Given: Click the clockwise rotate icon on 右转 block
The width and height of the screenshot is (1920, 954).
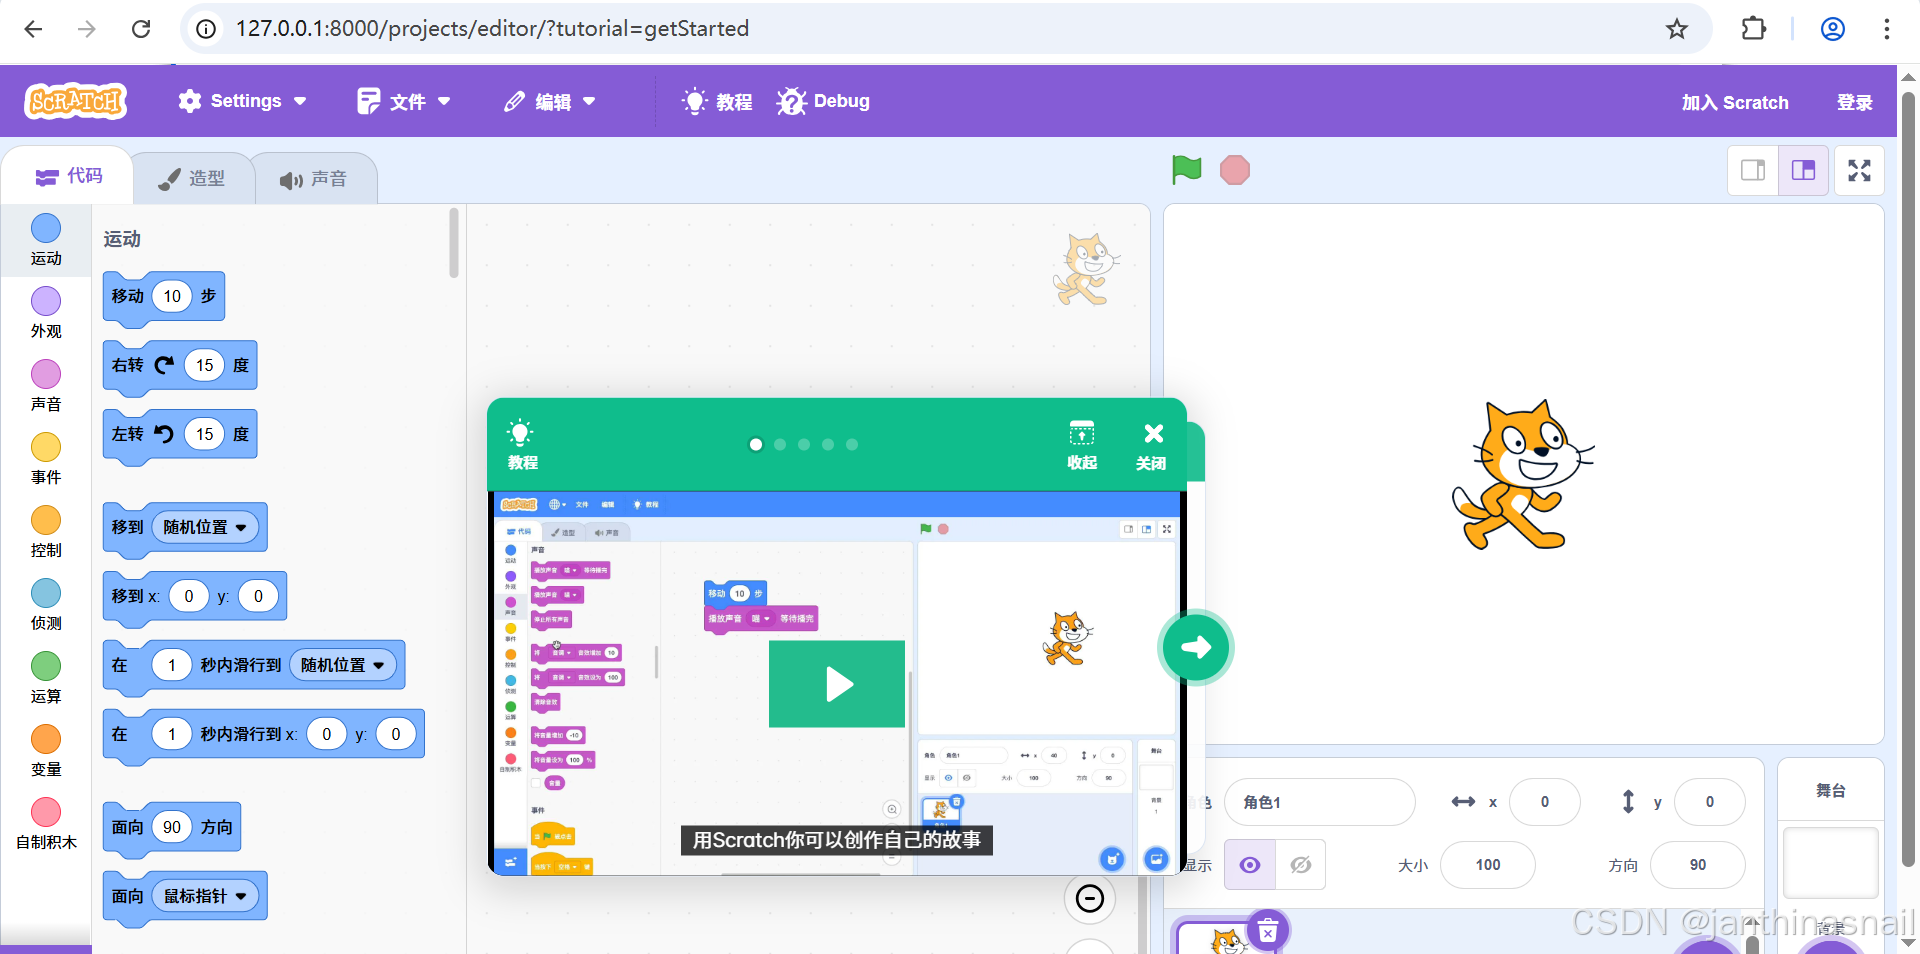Looking at the screenshot, I should pos(165,365).
